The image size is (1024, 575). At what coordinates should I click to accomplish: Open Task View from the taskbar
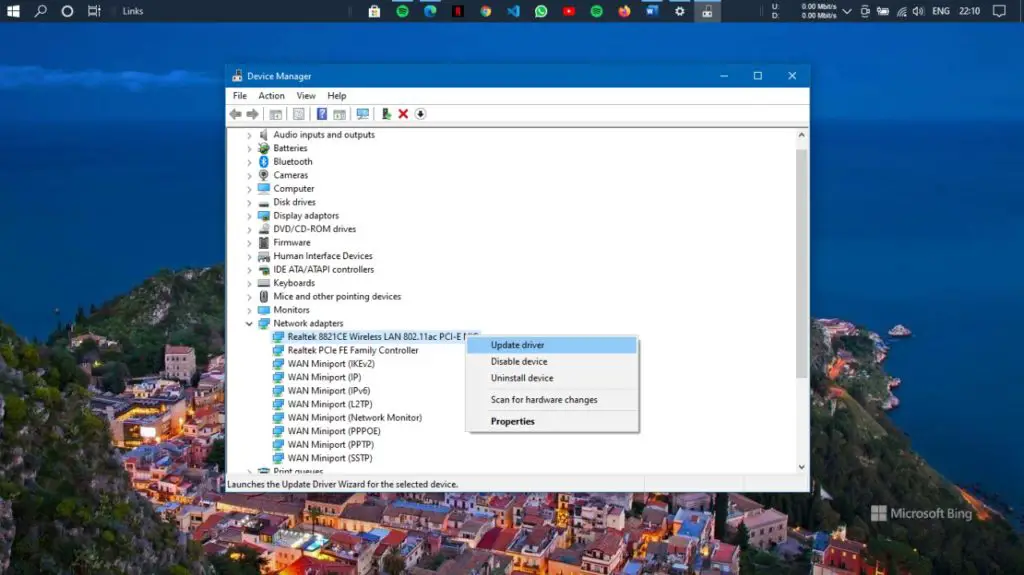[x=94, y=11]
